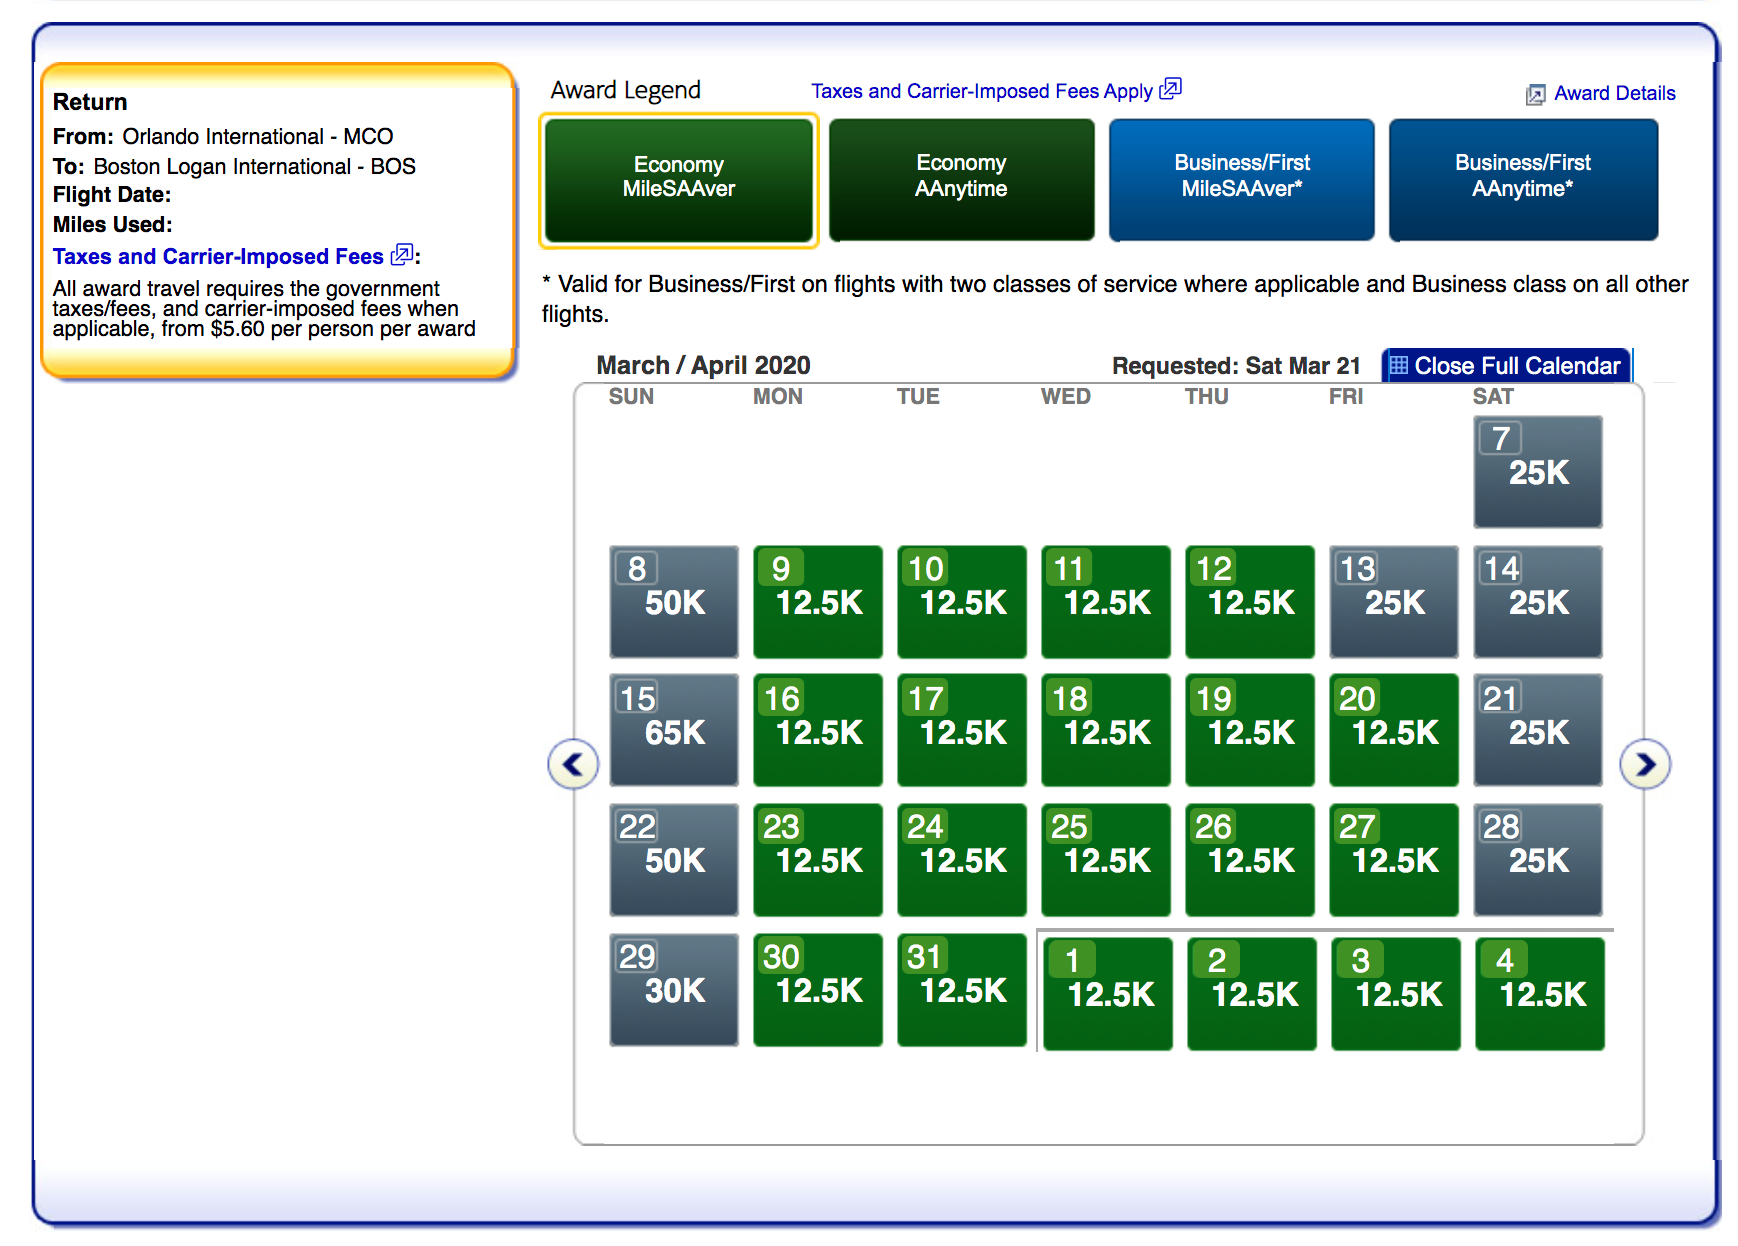This screenshot has width=1738, height=1246.
Task: Pick April 4 at 12.5K miles
Action: click(1539, 993)
